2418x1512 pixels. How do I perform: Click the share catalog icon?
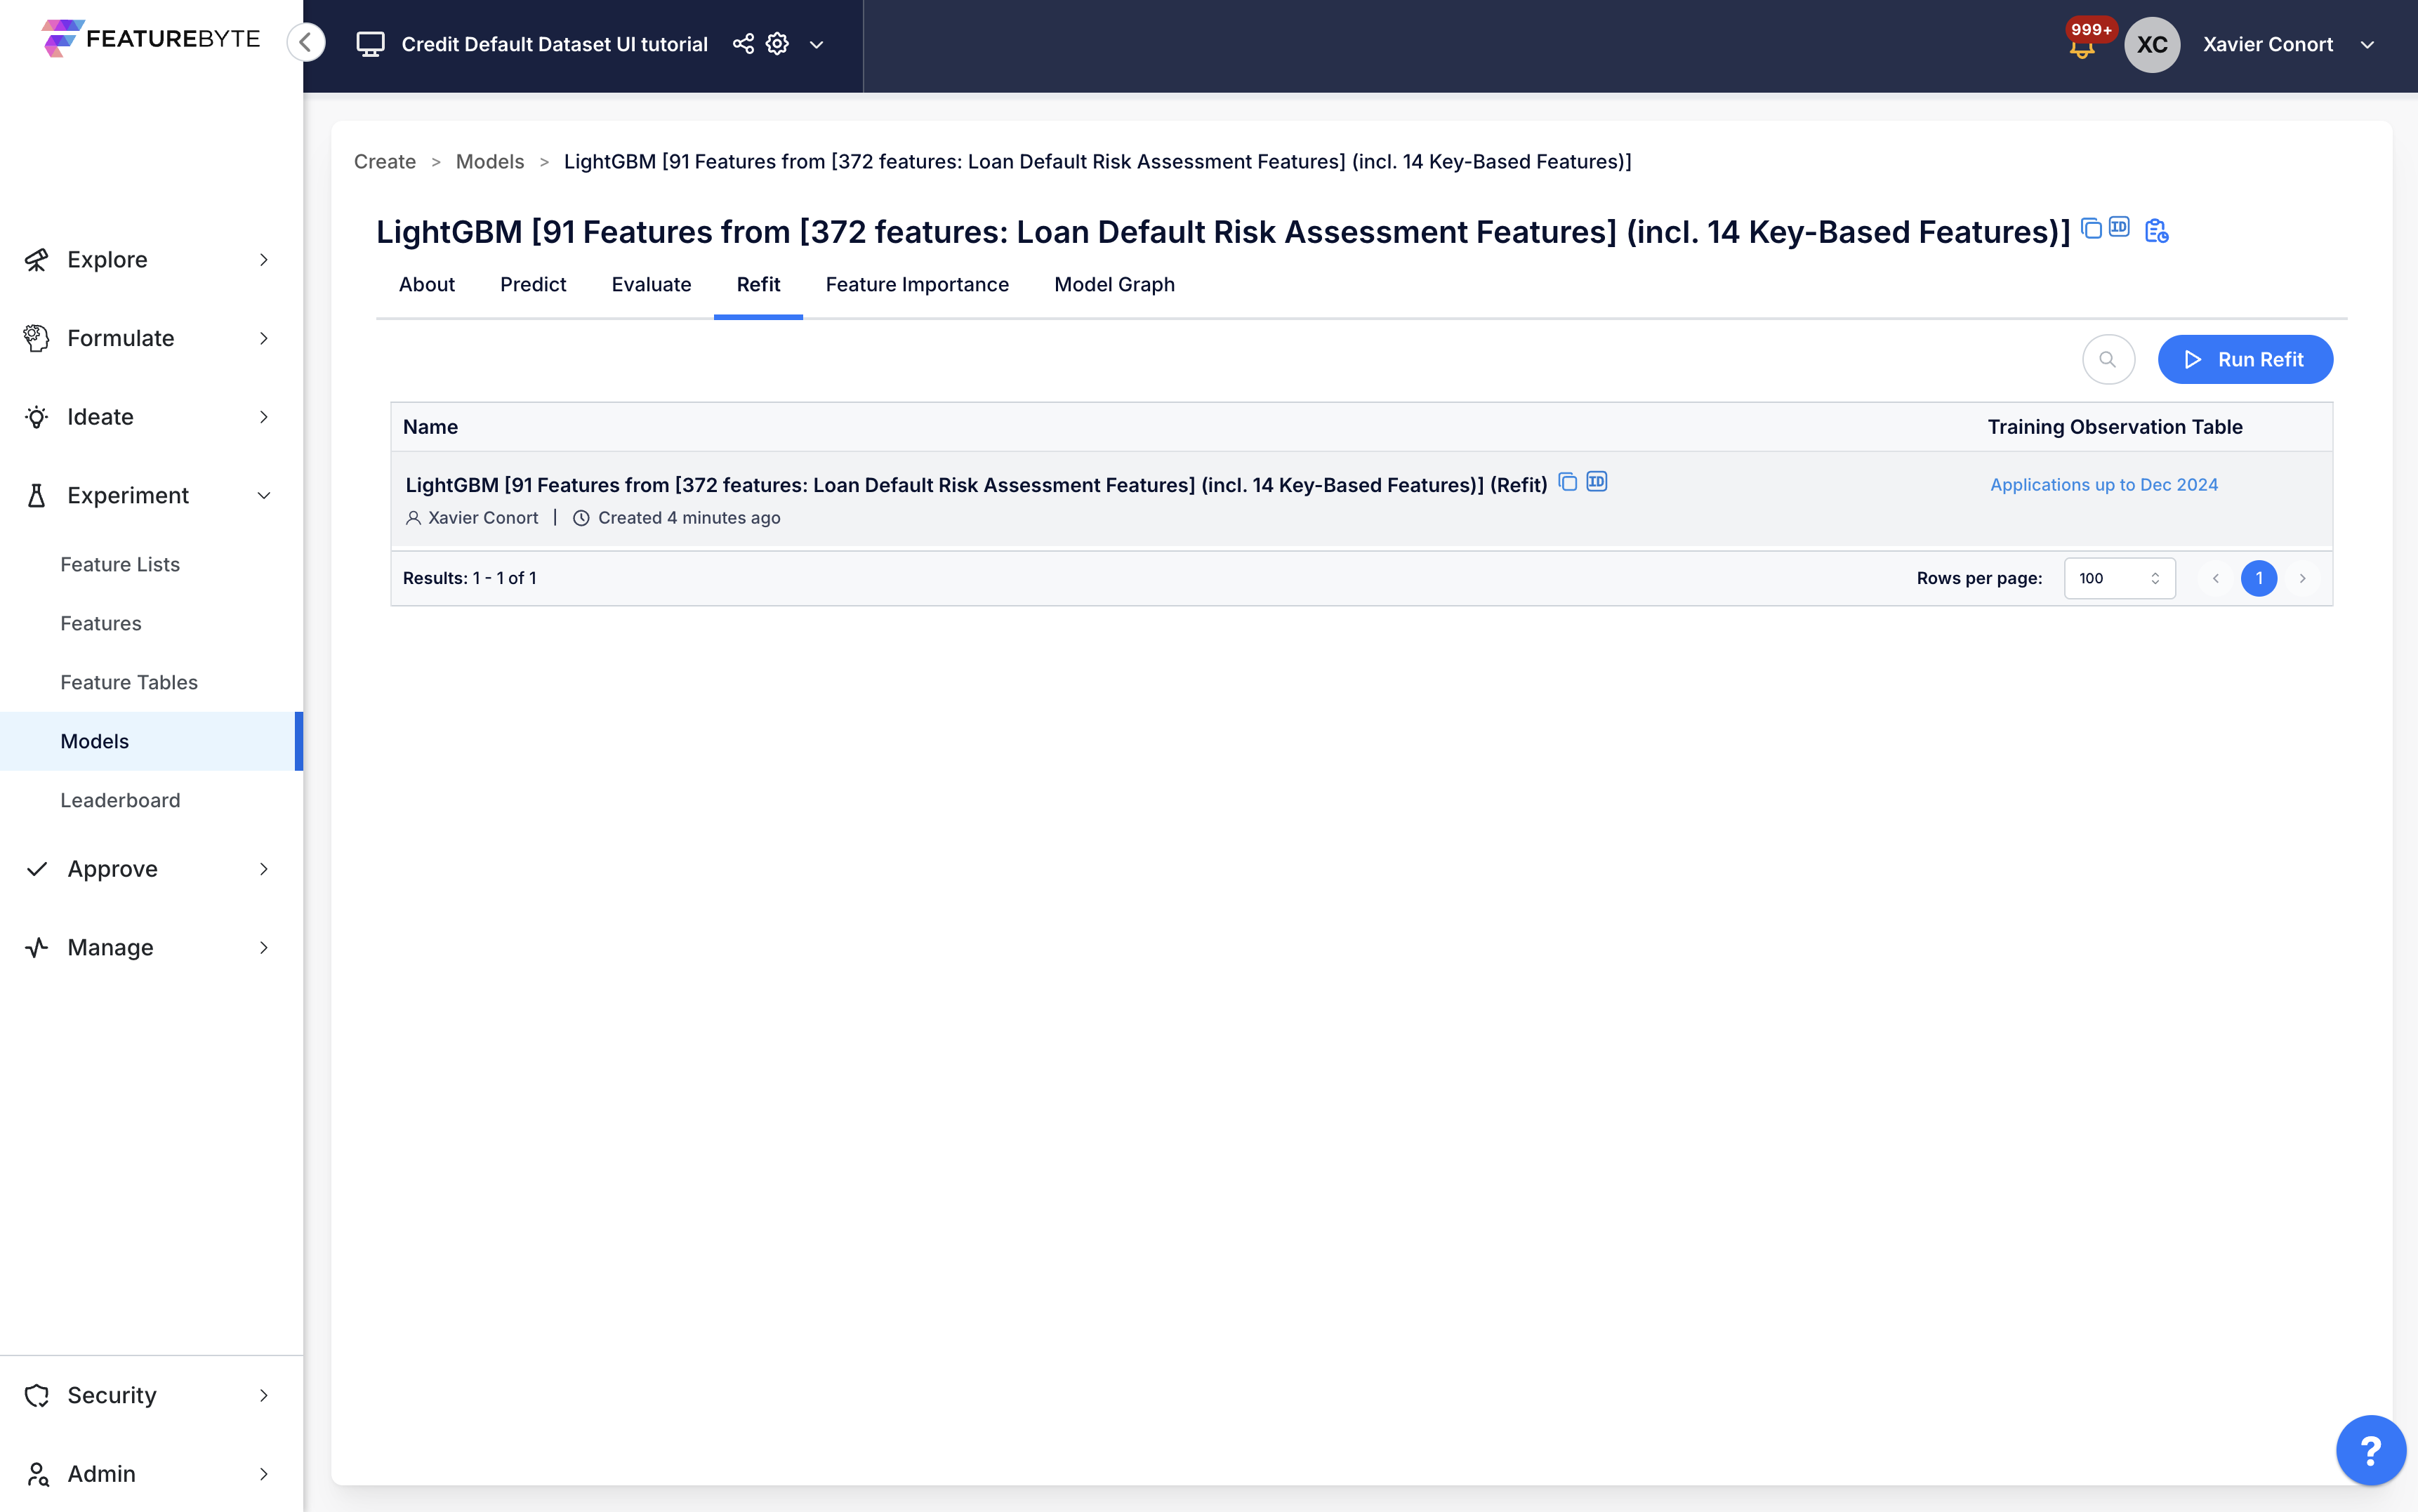coord(743,44)
